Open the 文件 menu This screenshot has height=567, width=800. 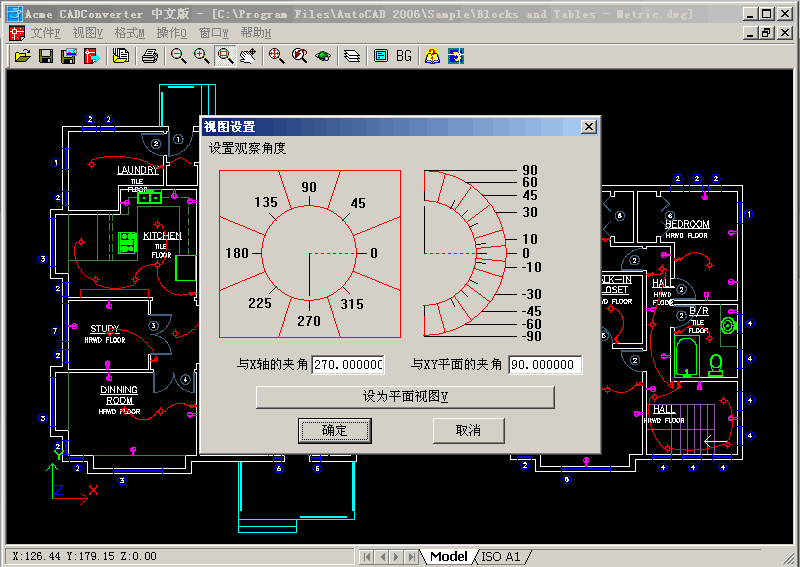click(45, 33)
